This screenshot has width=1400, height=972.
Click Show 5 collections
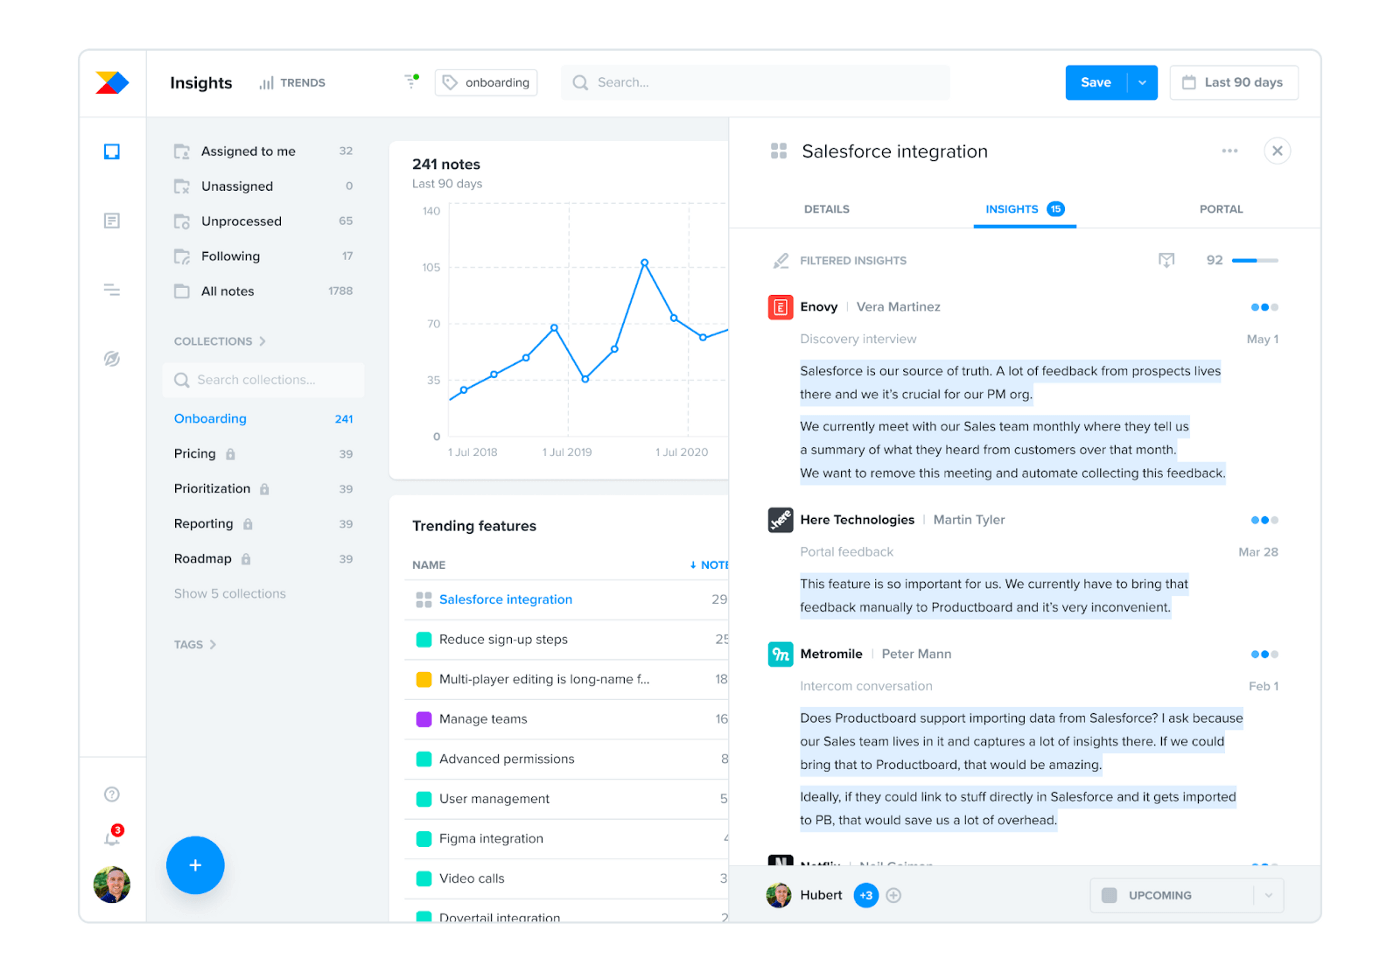pyautogui.click(x=230, y=594)
